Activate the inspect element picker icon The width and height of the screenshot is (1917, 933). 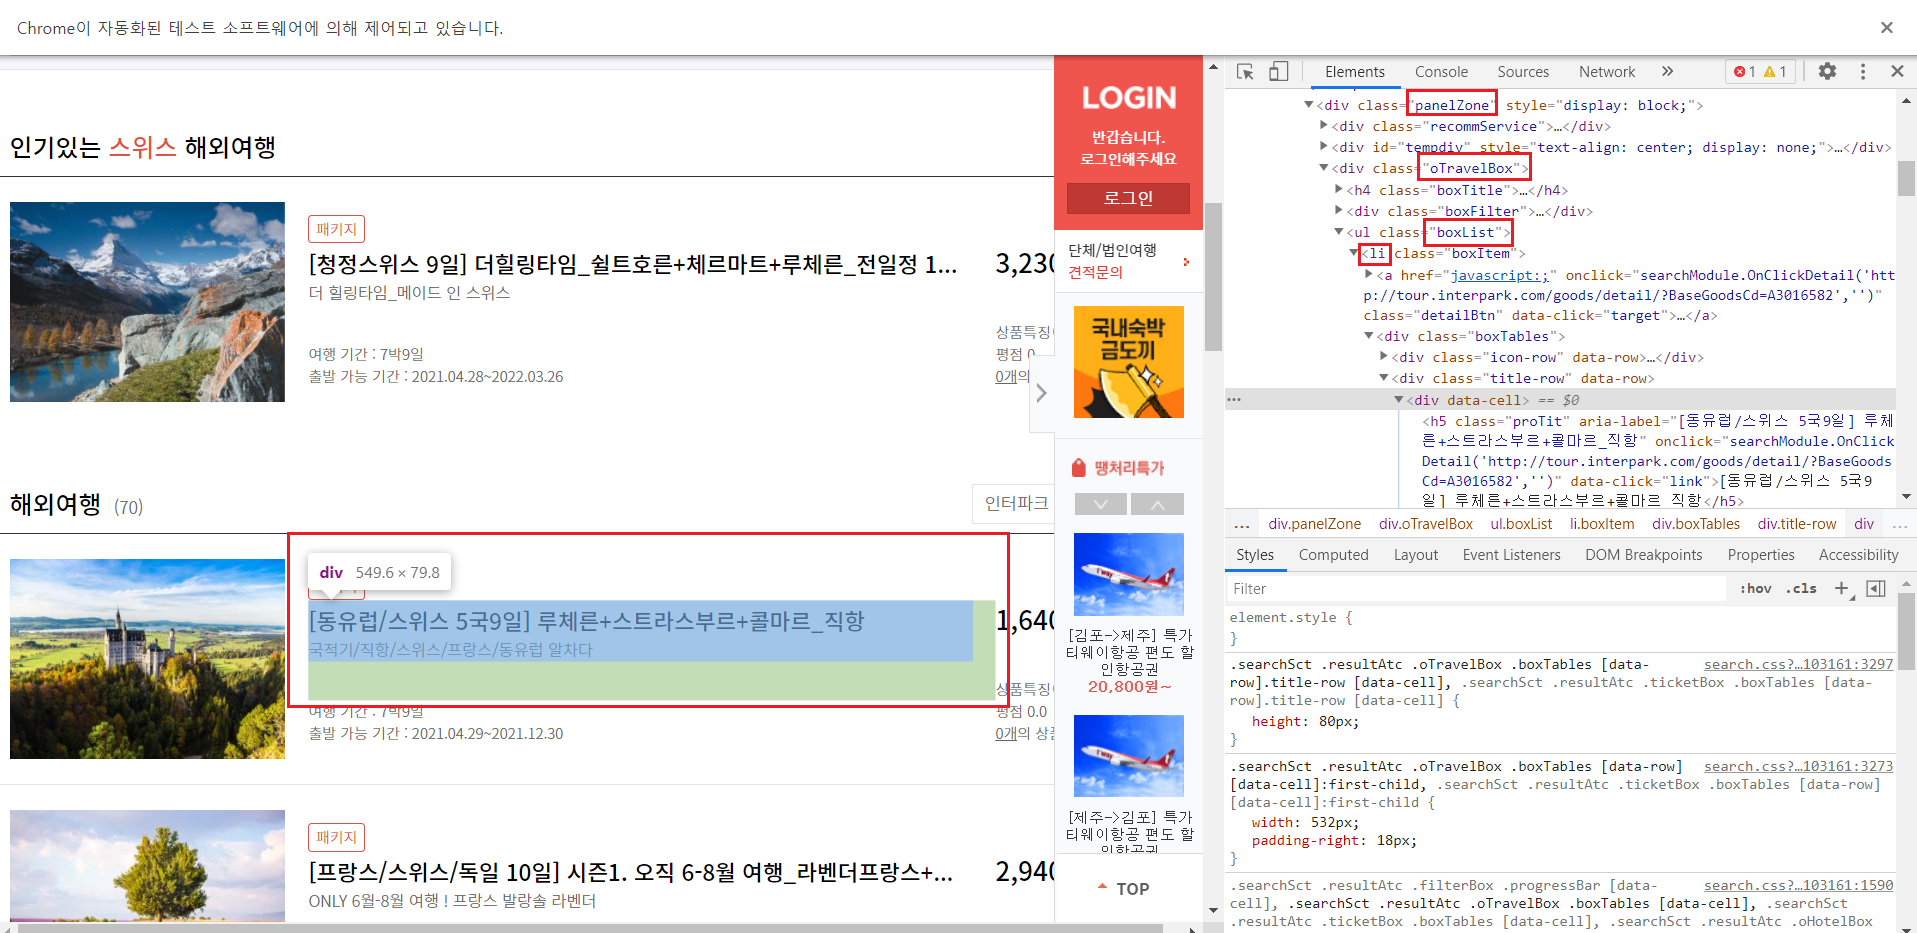1245,72
